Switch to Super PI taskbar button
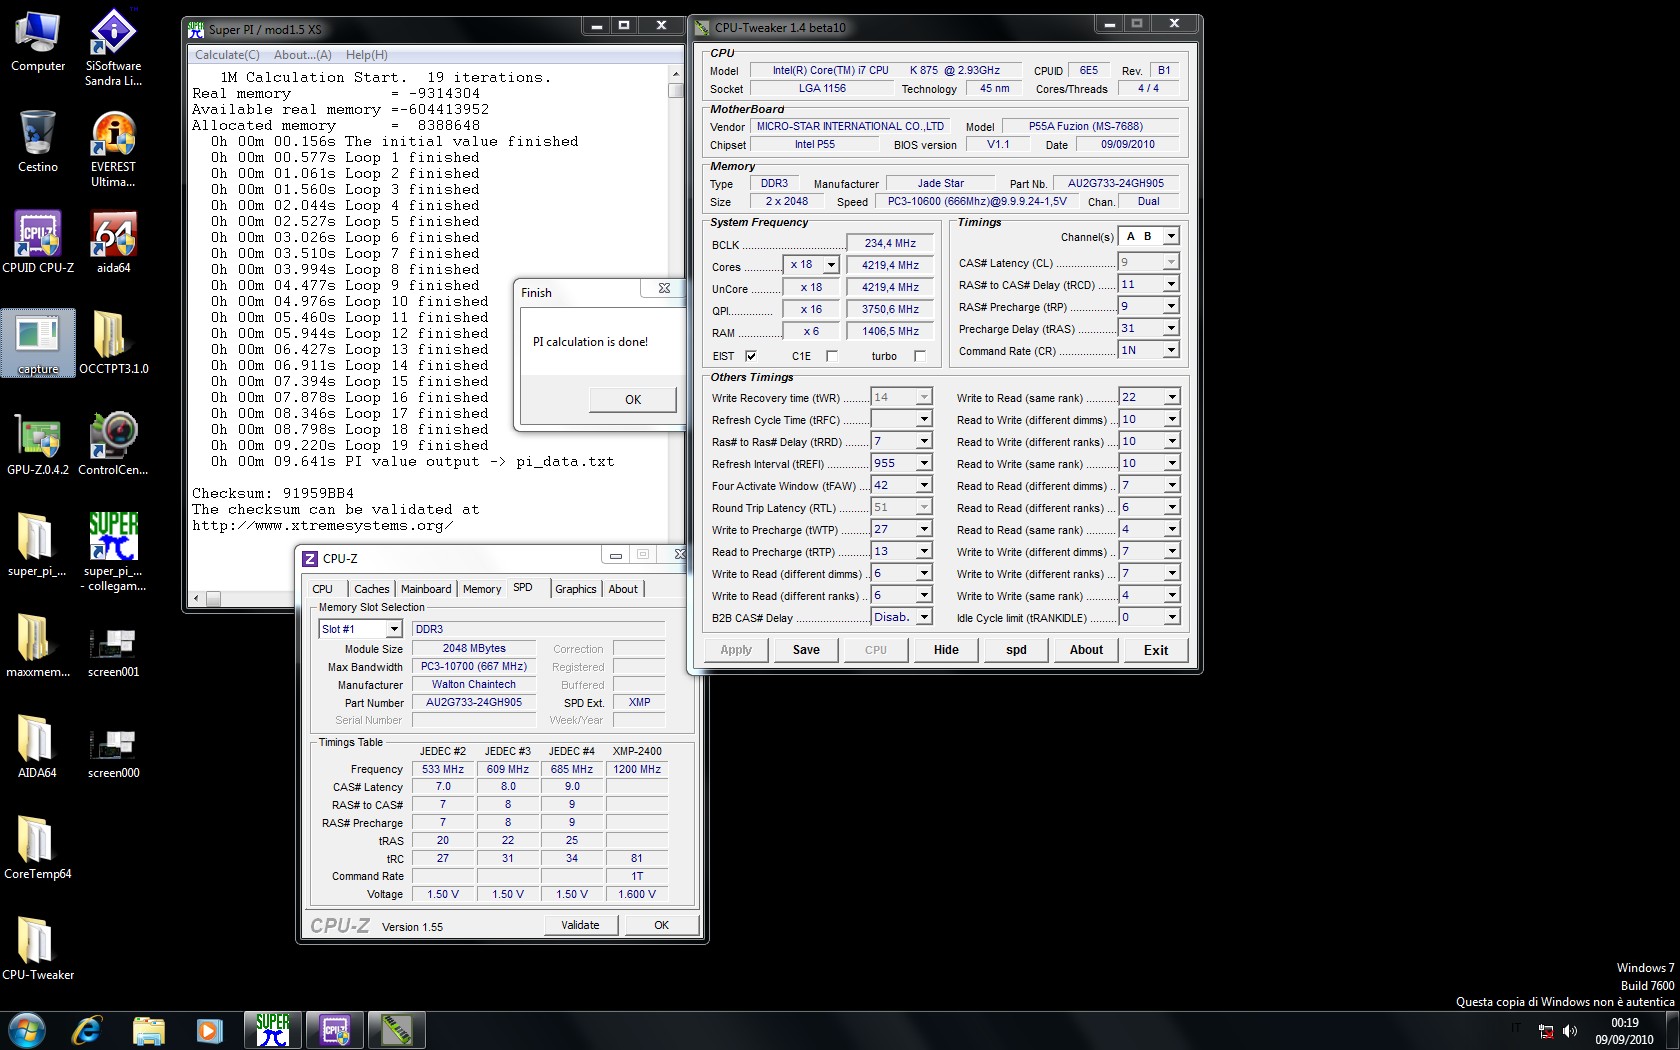This screenshot has width=1680, height=1050. coord(273,1030)
